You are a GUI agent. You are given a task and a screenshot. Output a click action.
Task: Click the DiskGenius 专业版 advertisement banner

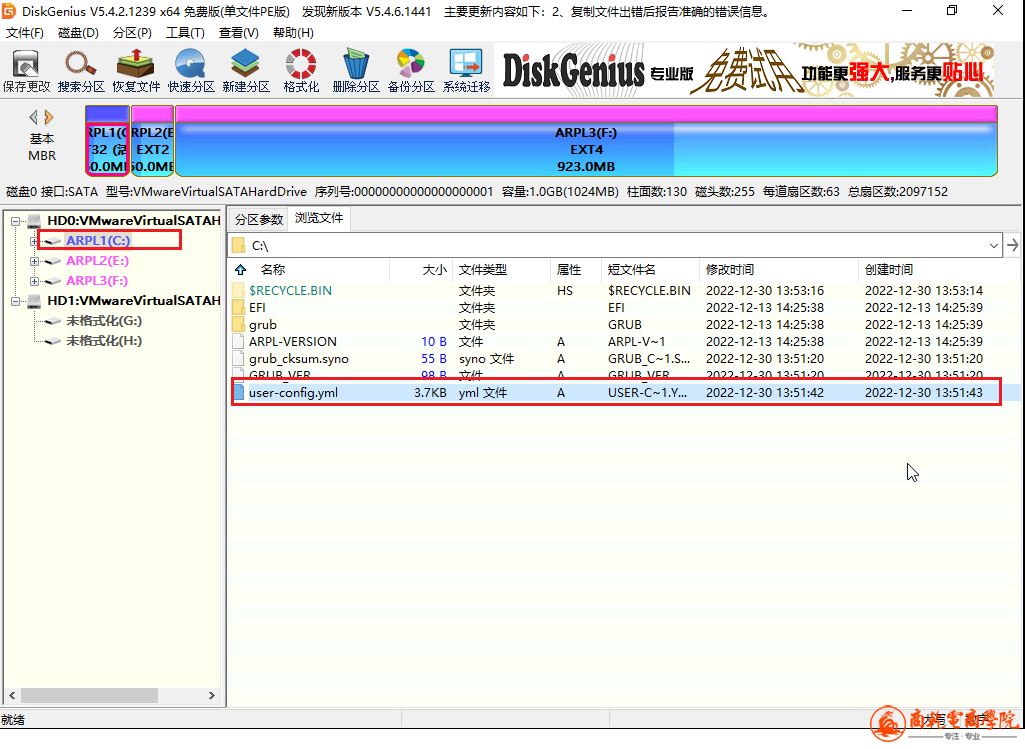pyautogui.click(x=745, y=71)
